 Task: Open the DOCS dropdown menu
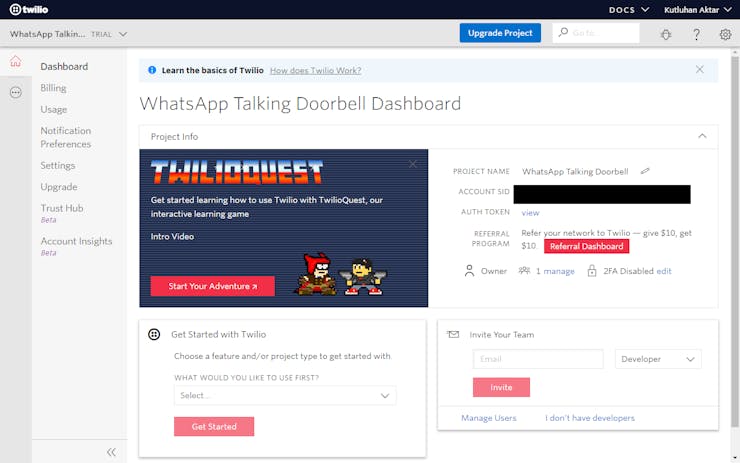click(629, 9)
